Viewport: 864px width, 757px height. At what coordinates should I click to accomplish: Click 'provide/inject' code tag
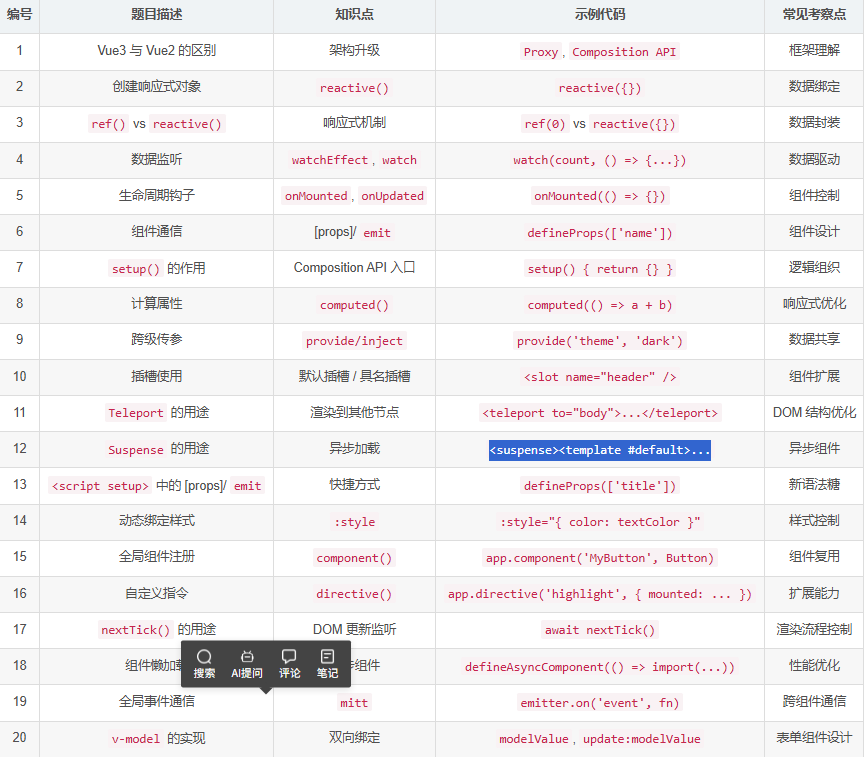pos(354,341)
